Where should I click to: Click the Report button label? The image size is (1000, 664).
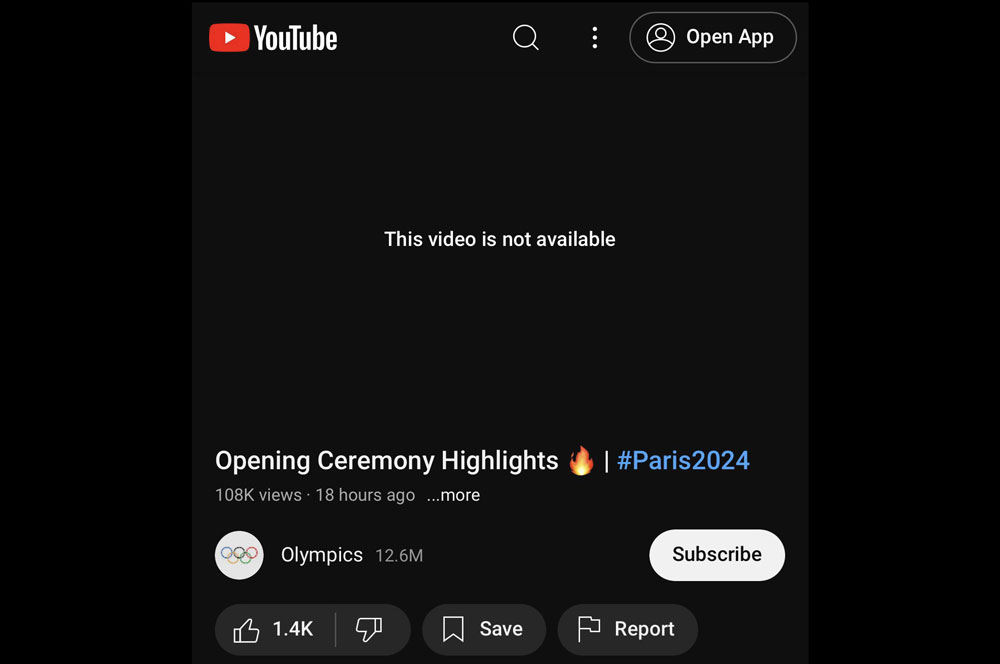[x=644, y=630]
